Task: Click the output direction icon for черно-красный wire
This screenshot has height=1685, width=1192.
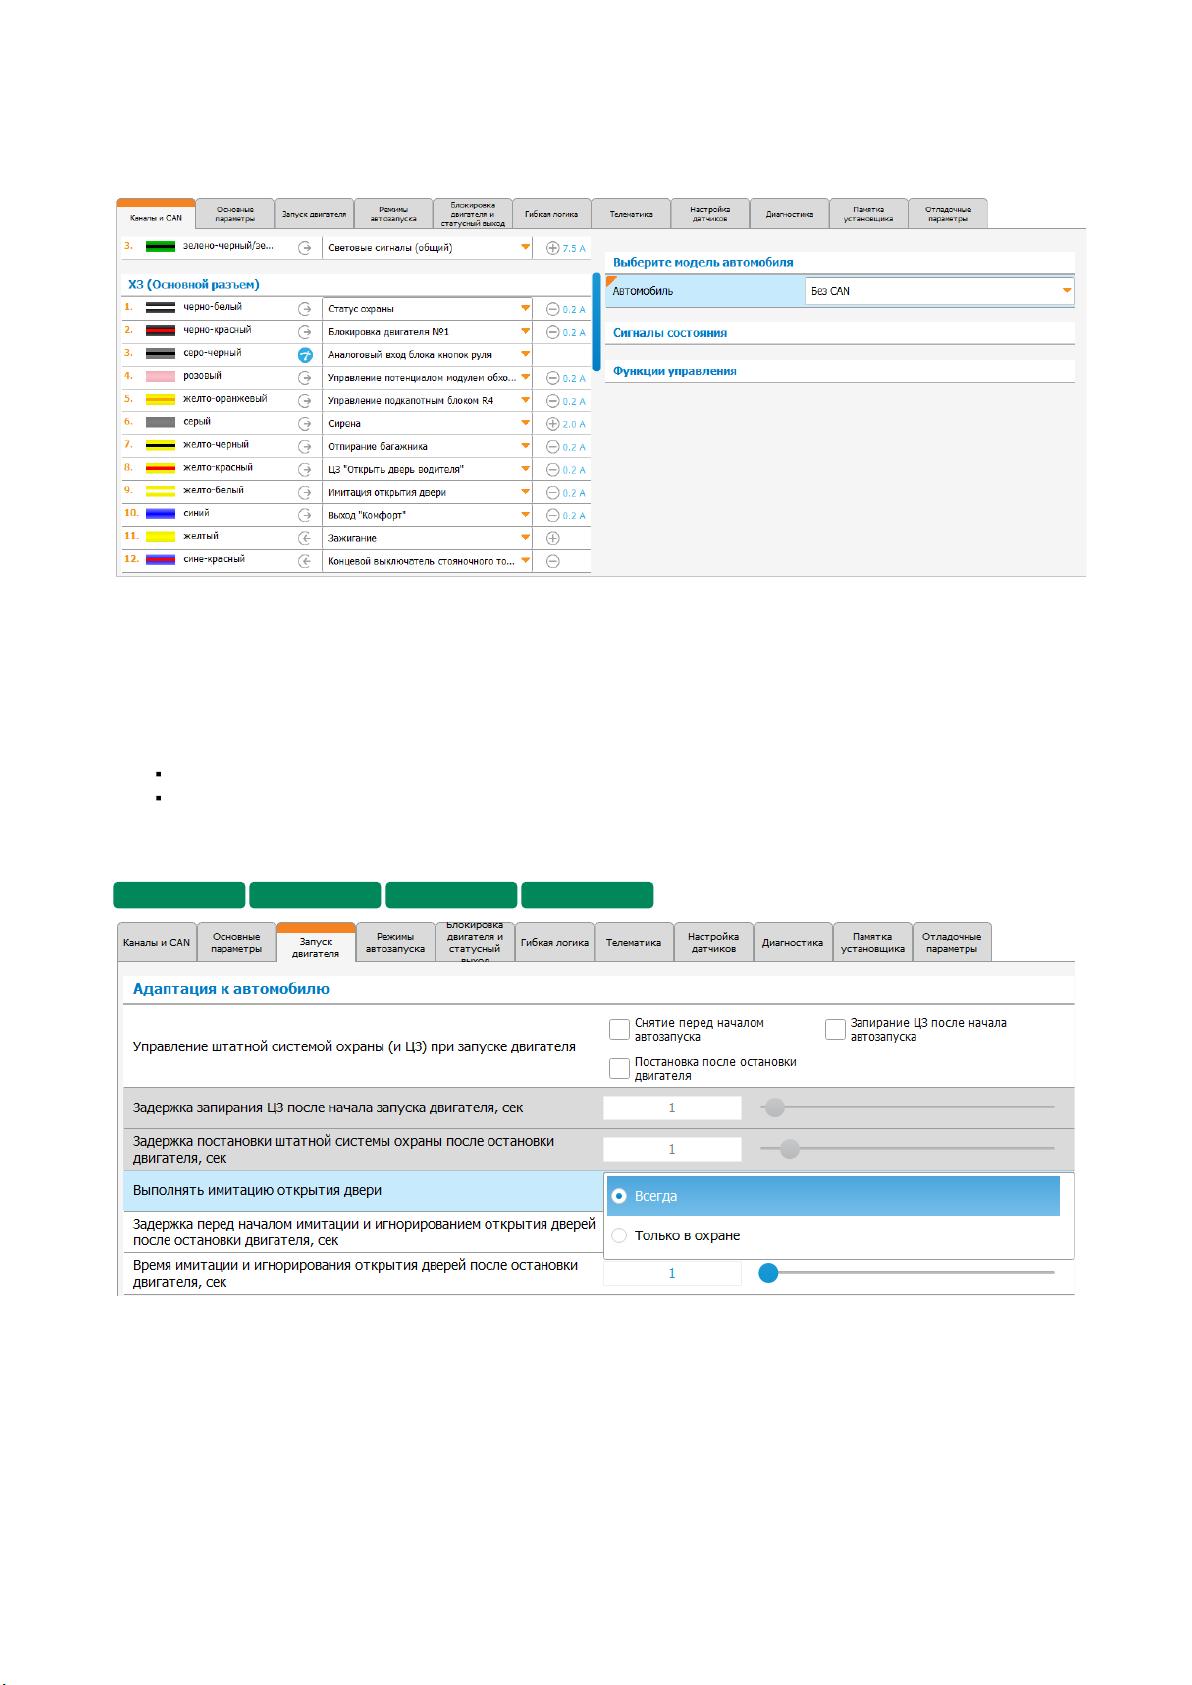Action: coord(305,332)
